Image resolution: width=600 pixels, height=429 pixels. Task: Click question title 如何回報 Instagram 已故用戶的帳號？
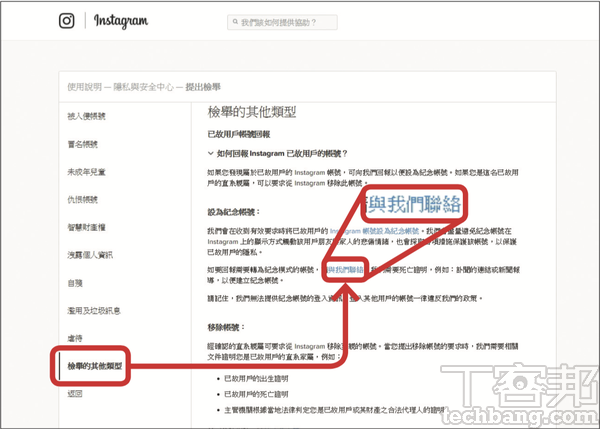point(282,153)
